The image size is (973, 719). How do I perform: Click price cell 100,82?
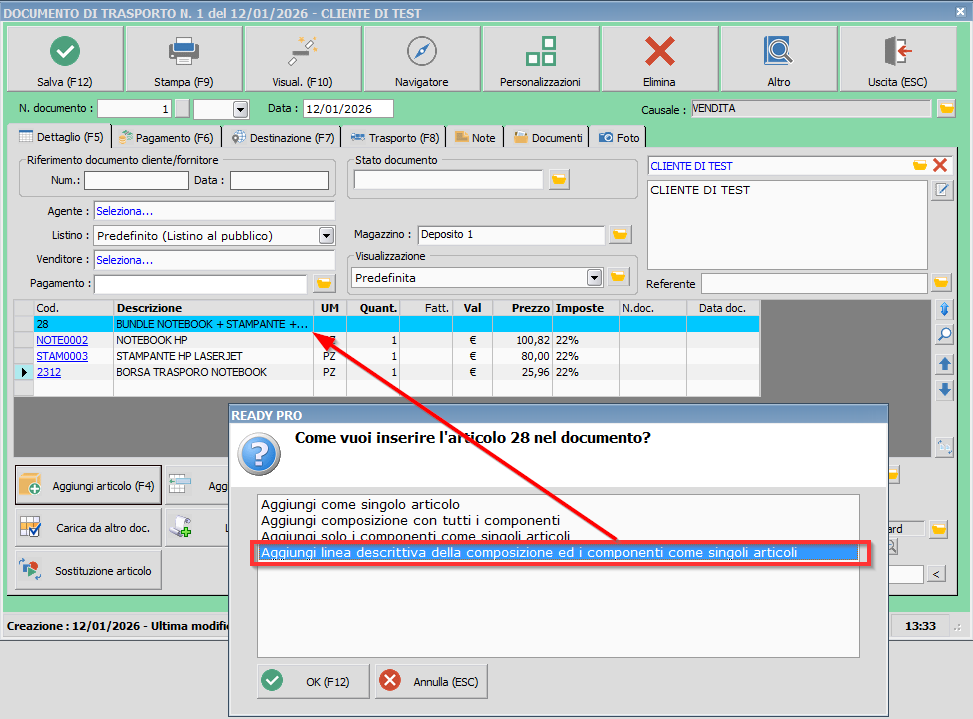522,340
